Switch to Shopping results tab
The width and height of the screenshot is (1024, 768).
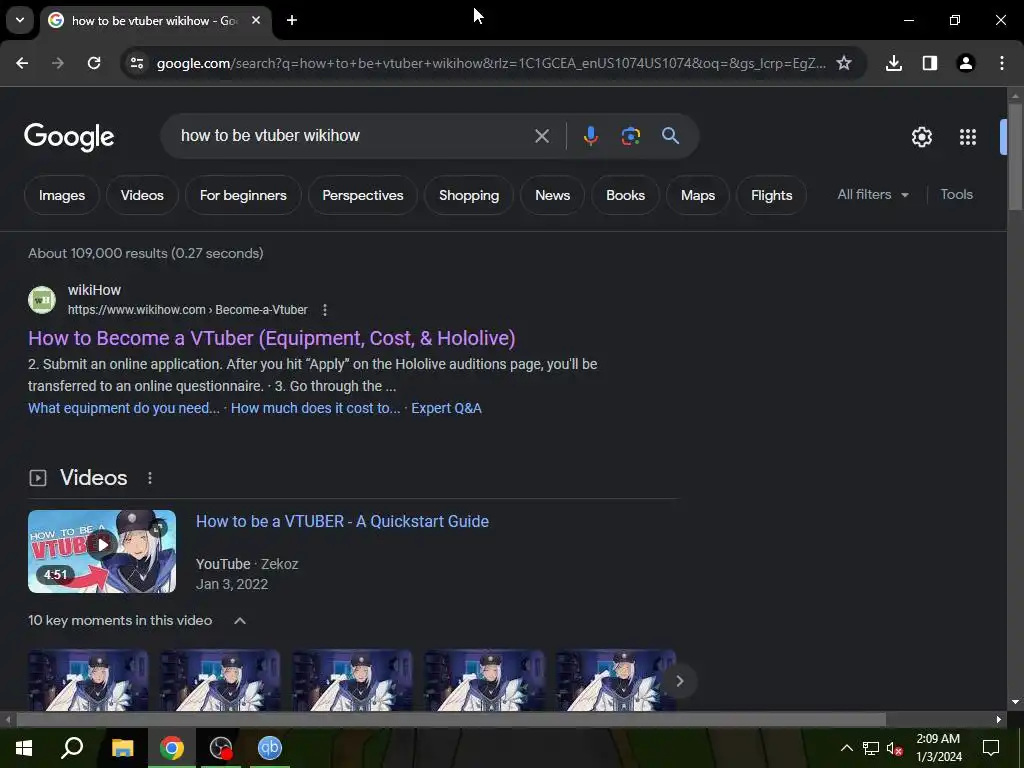(x=469, y=195)
